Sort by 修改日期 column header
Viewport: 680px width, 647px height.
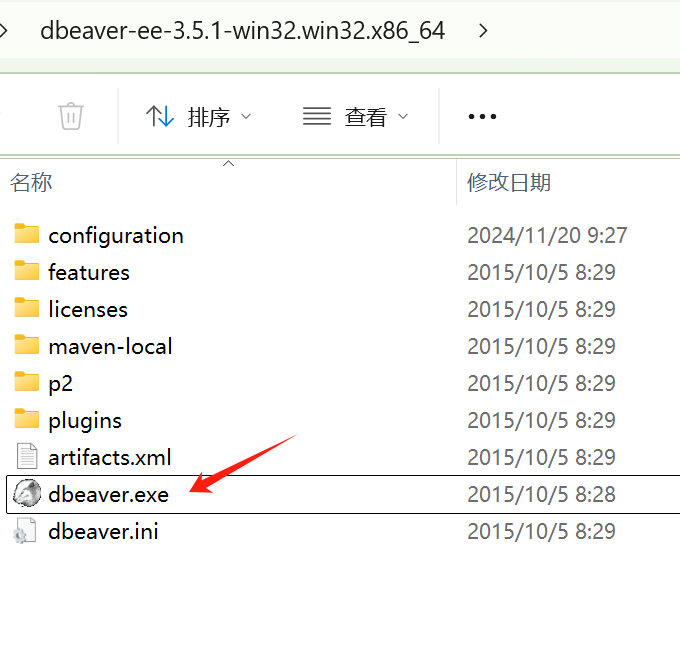[509, 182]
